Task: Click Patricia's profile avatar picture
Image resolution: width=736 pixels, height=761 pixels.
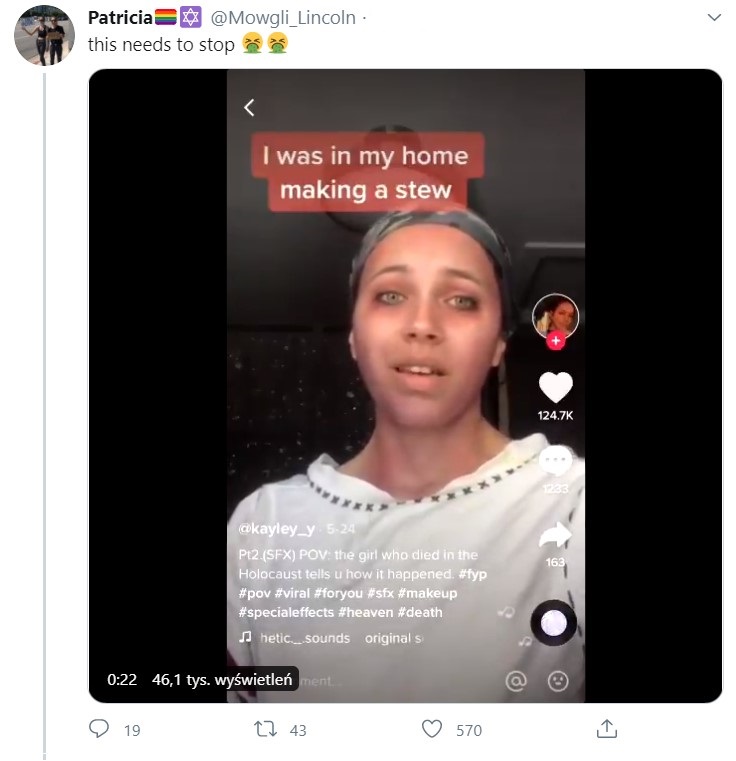Action: coord(44,35)
